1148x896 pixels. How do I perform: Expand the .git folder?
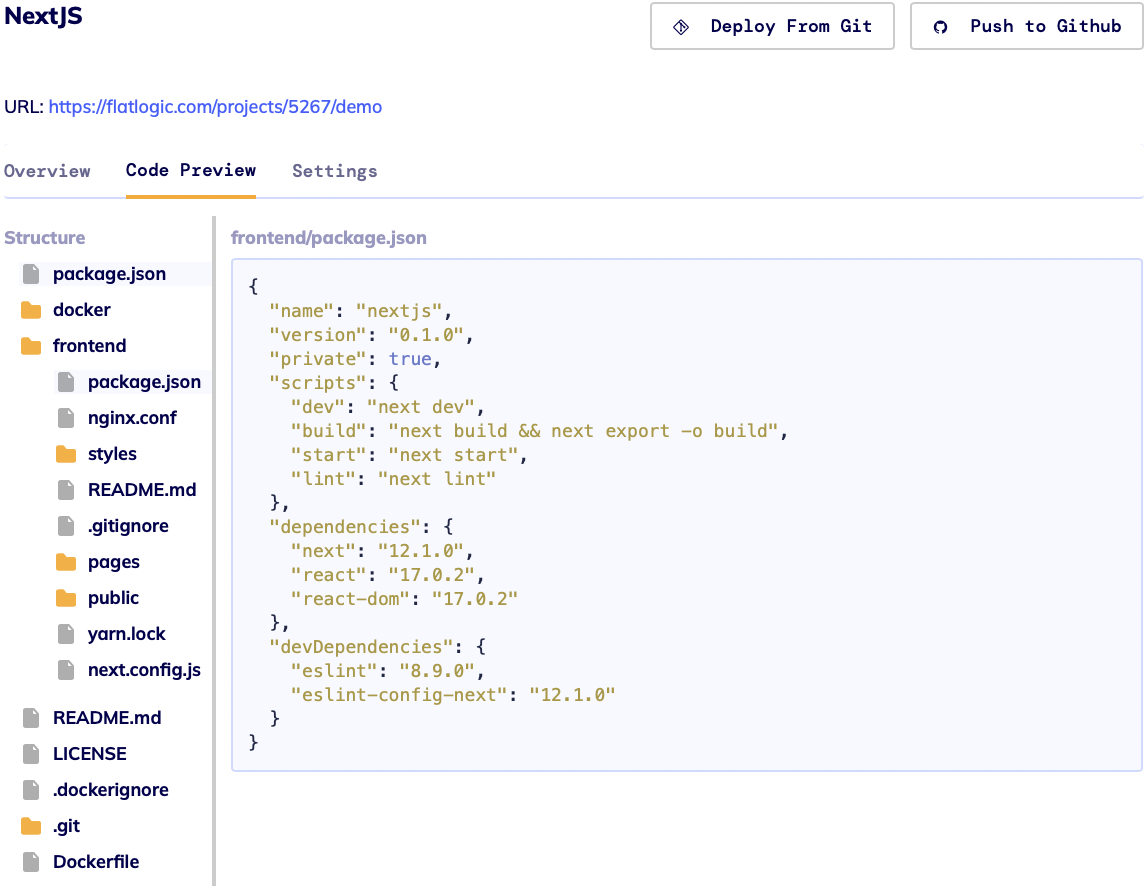point(66,826)
